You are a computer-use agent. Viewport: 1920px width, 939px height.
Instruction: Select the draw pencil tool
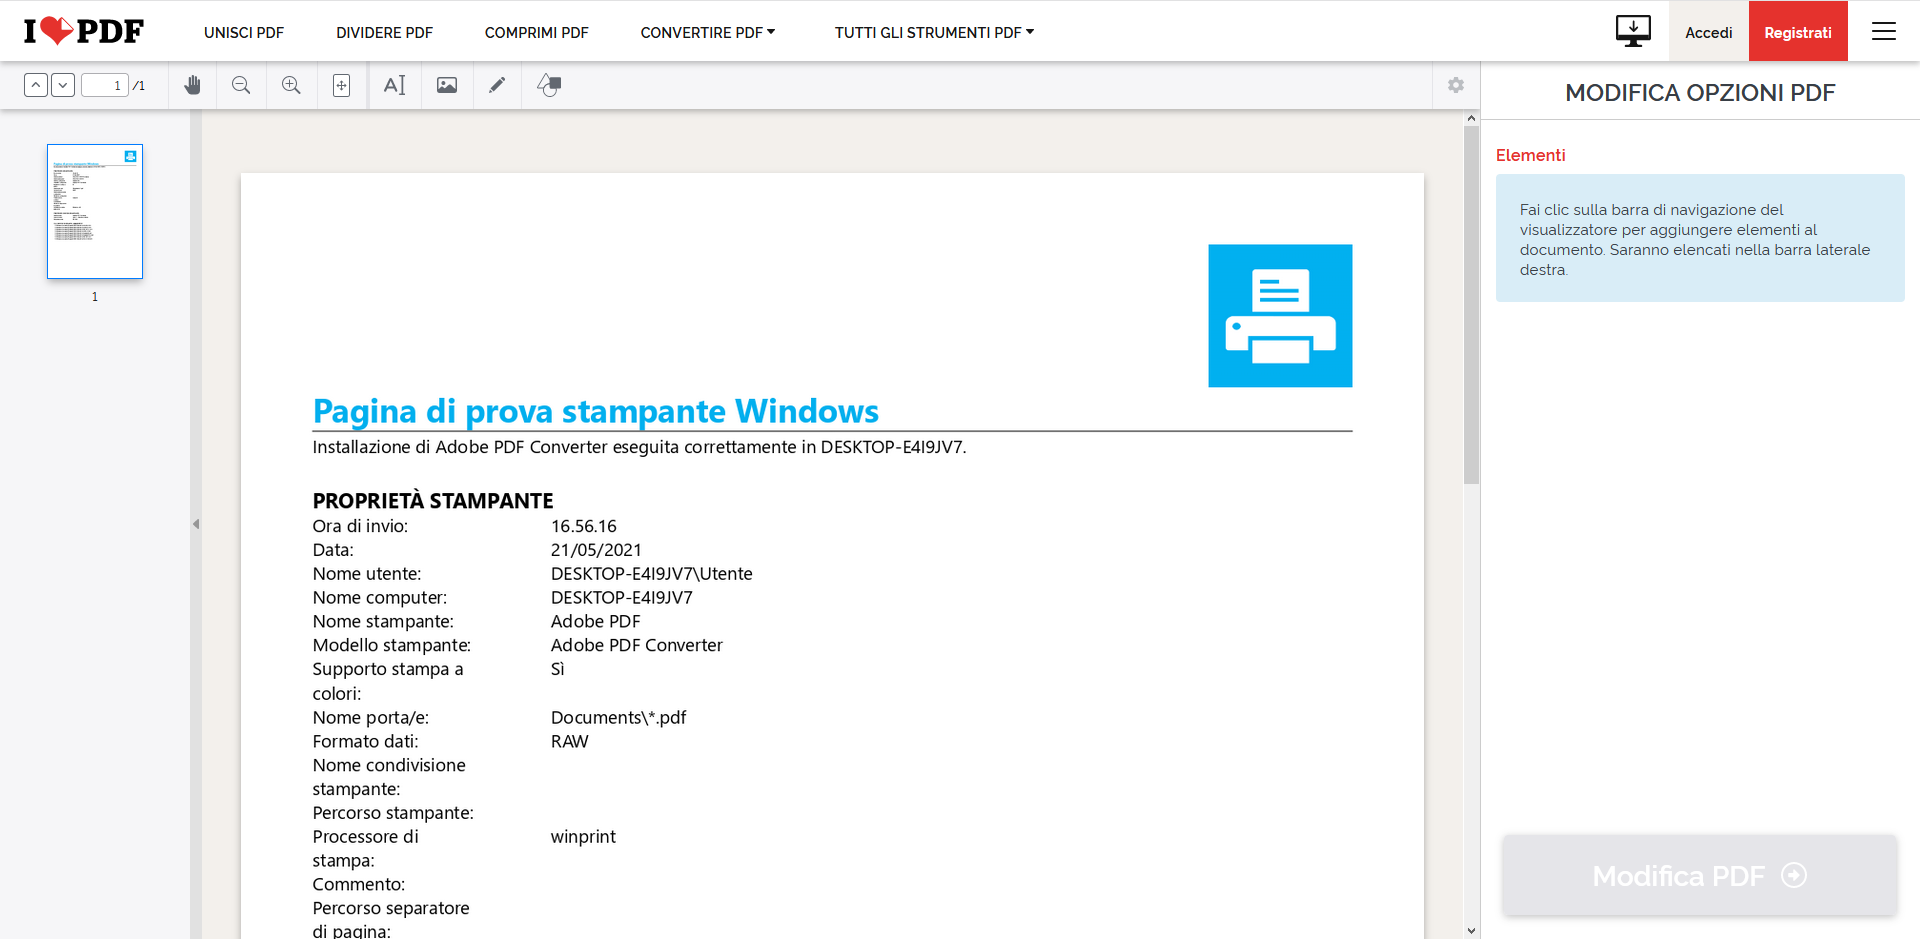pyautogui.click(x=497, y=86)
